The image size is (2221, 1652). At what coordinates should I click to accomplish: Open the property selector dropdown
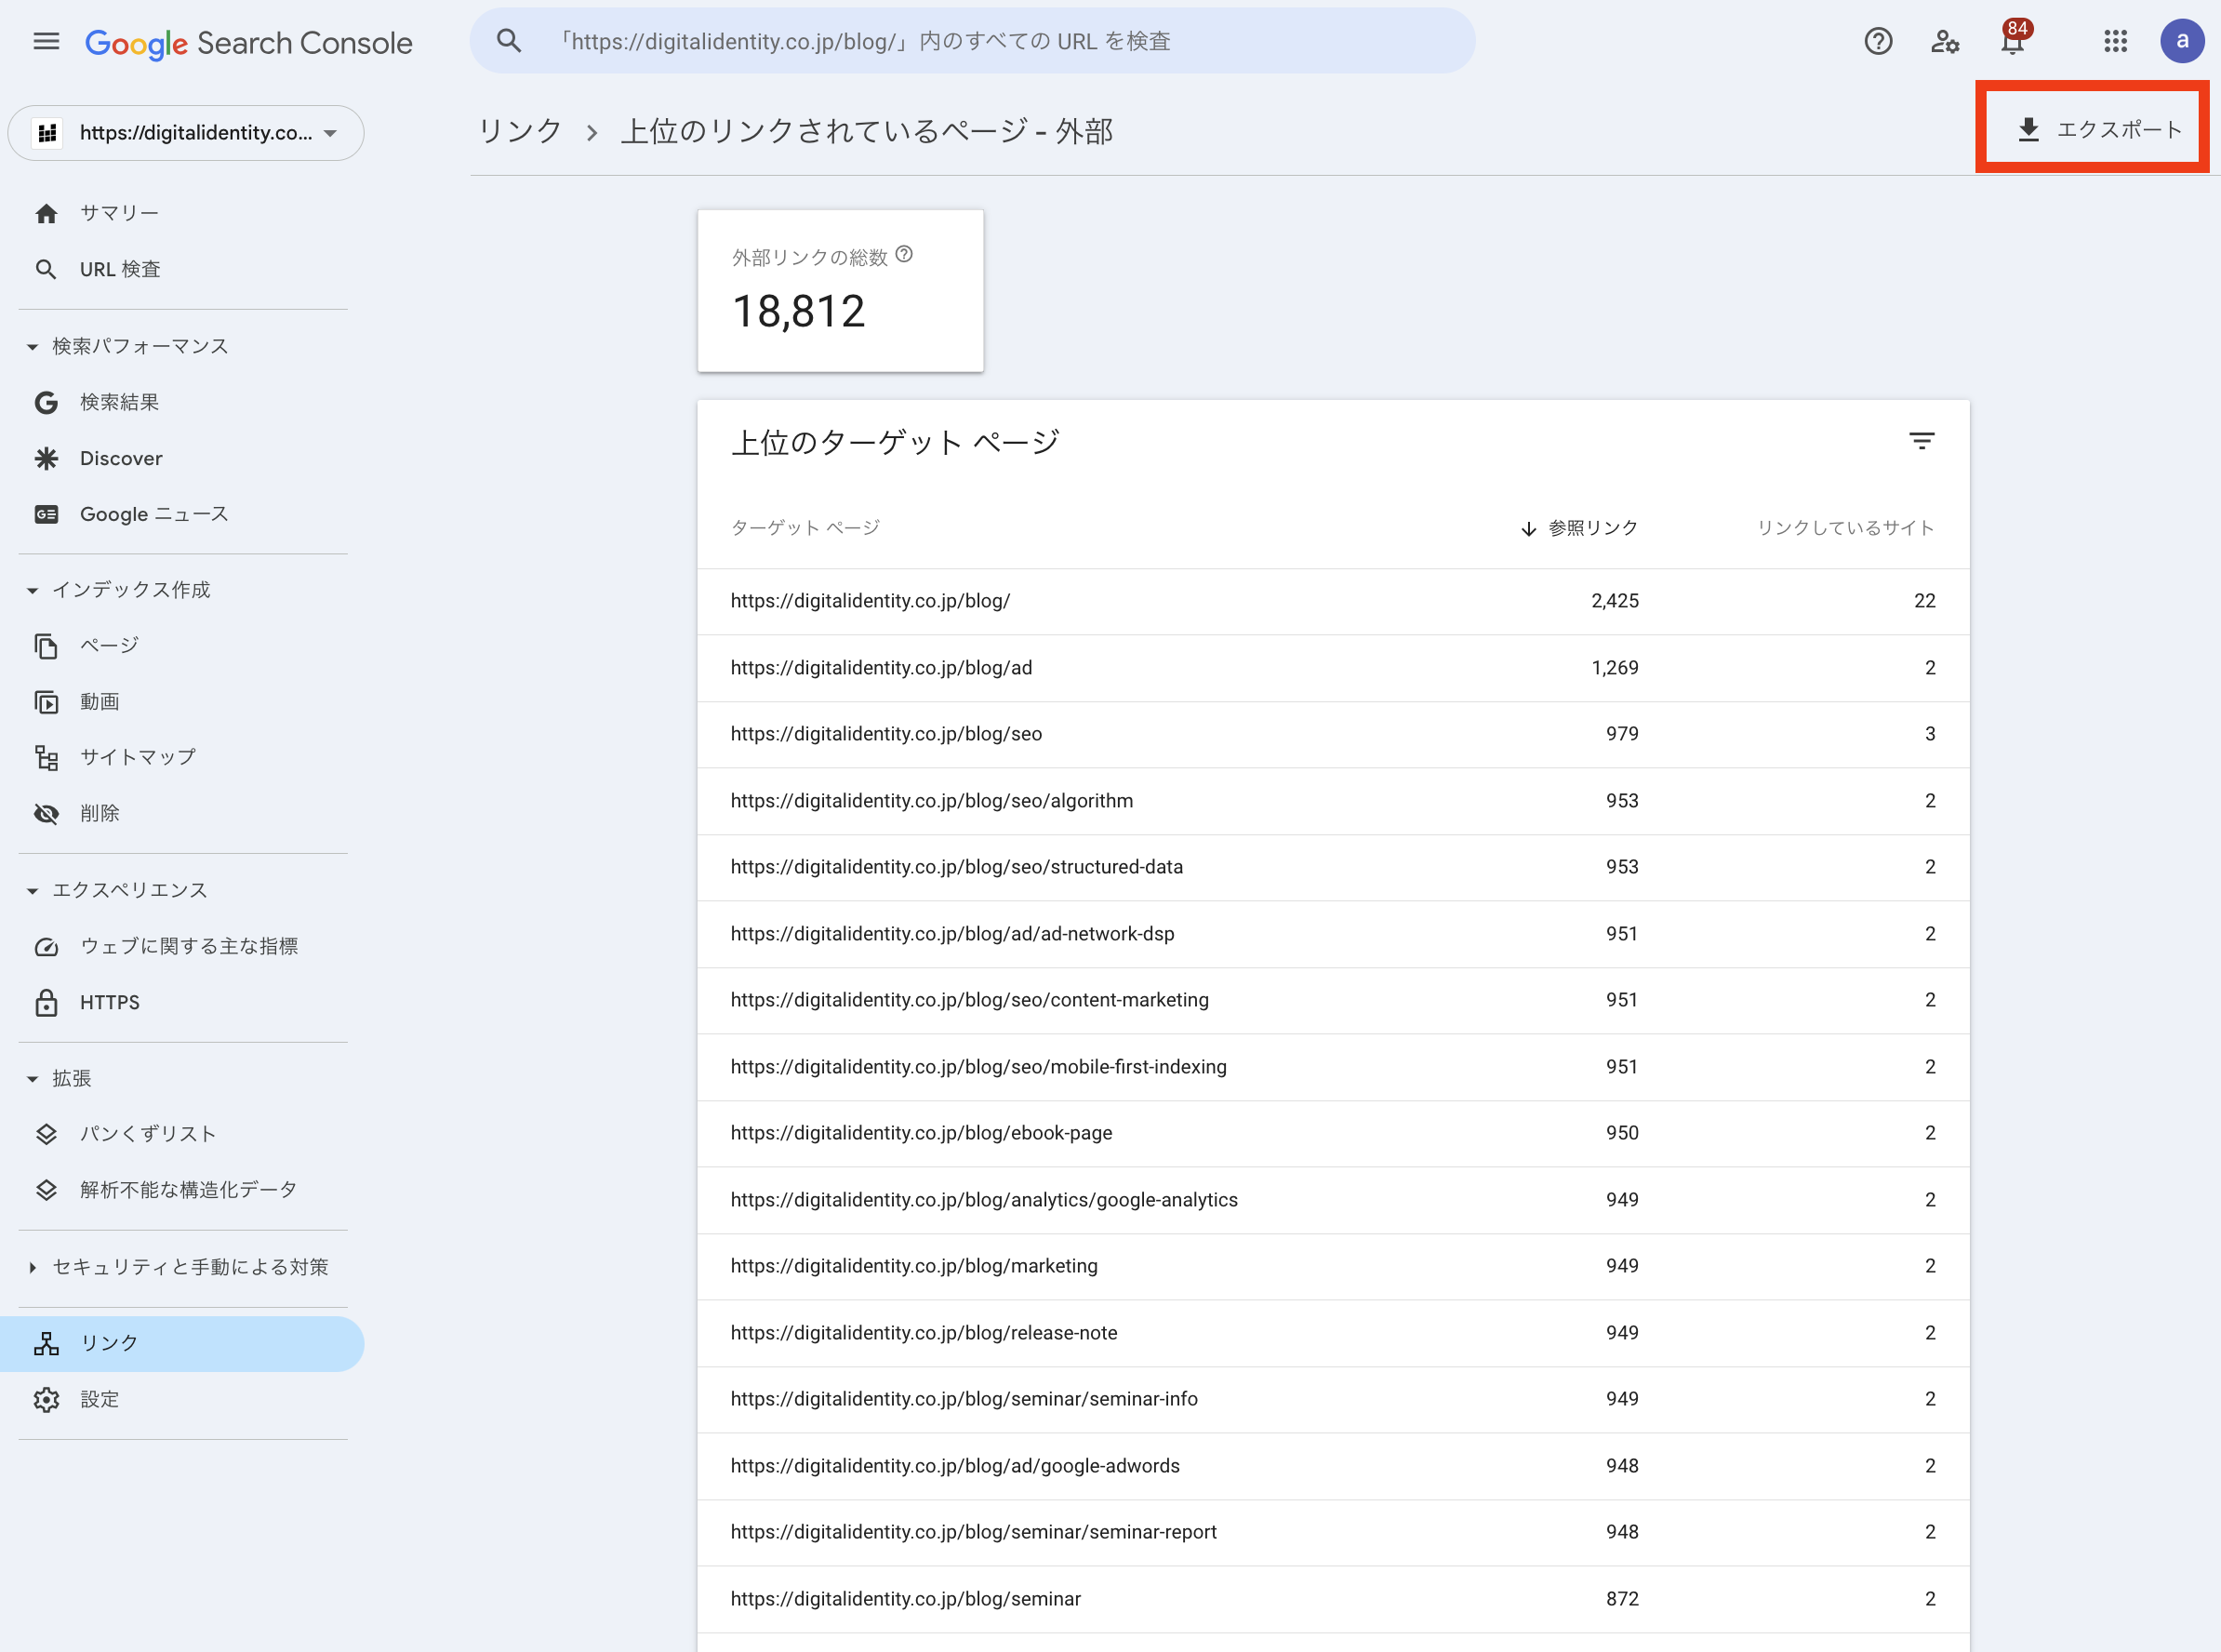[x=186, y=133]
